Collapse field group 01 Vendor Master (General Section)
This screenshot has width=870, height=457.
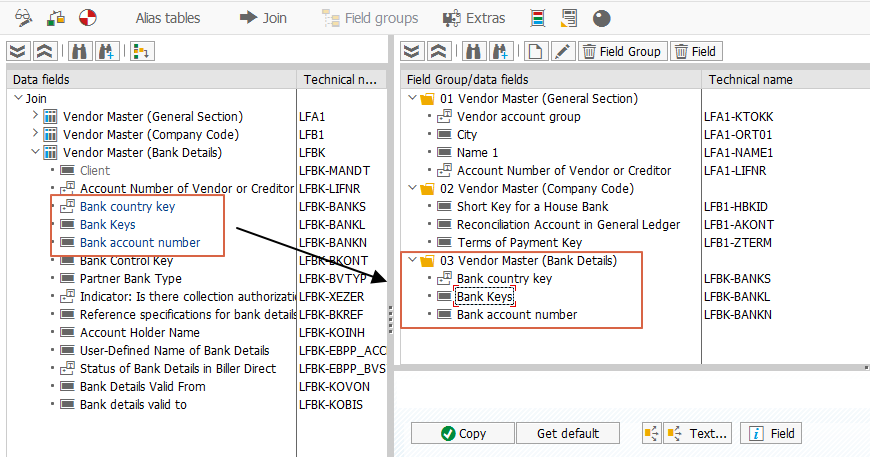(x=412, y=98)
